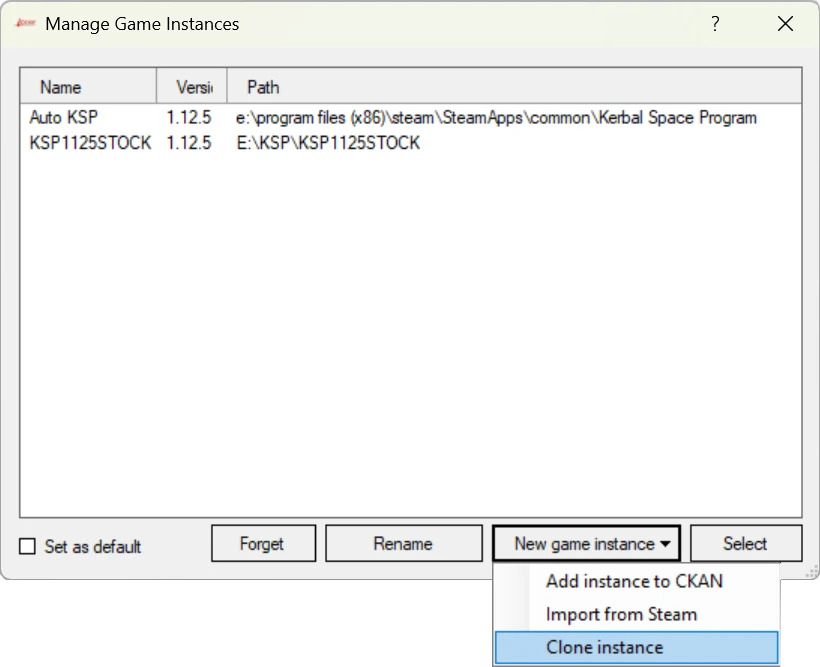Select the Auto KSP instance row
The width and height of the screenshot is (820, 667).
(411, 117)
